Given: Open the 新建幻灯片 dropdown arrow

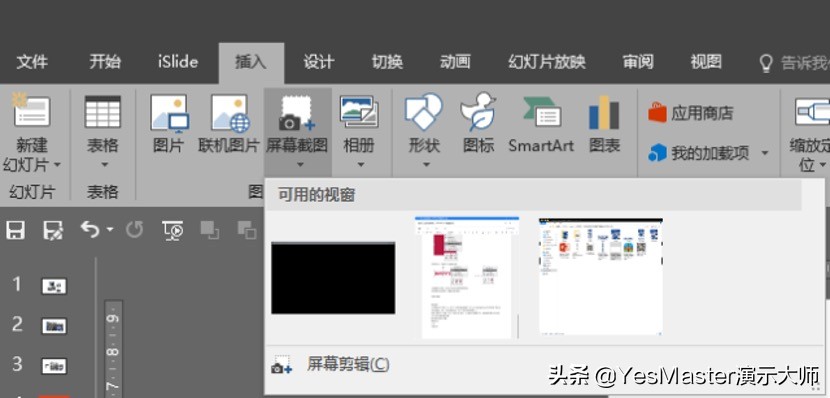Looking at the screenshot, I should click(57, 165).
